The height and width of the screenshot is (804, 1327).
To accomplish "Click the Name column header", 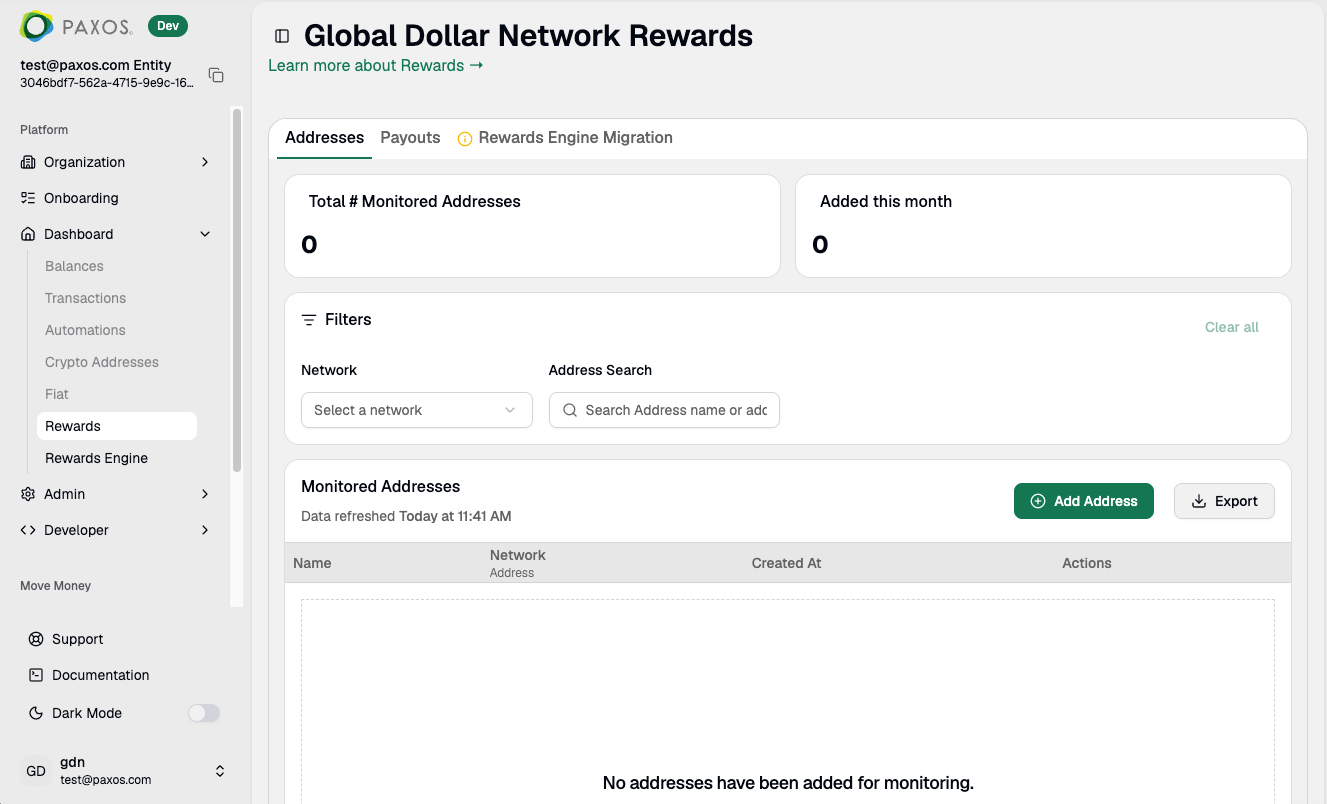I will pyautogui.click(x=312, y=563).
